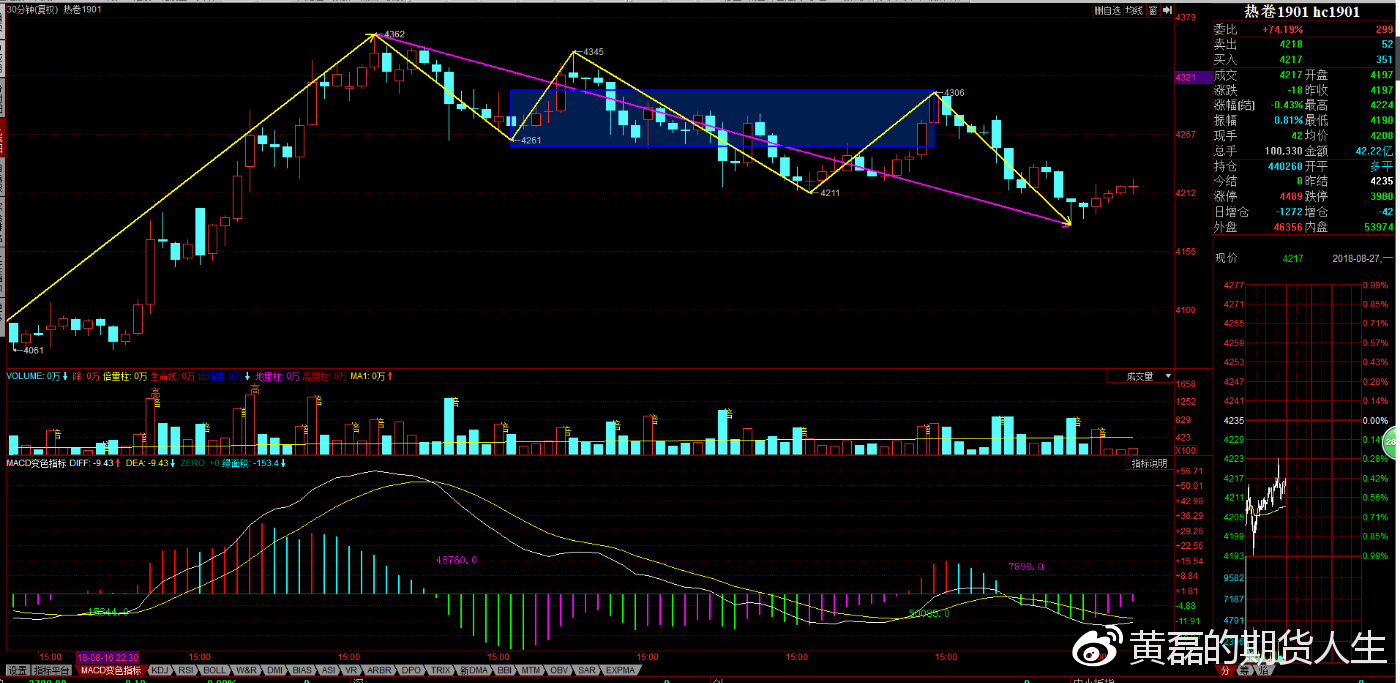Image resolution: width=1400 pixels, height=683 pixels.
Task: Collapse side panel with arrow icon
Action: tap(1166, 10)
